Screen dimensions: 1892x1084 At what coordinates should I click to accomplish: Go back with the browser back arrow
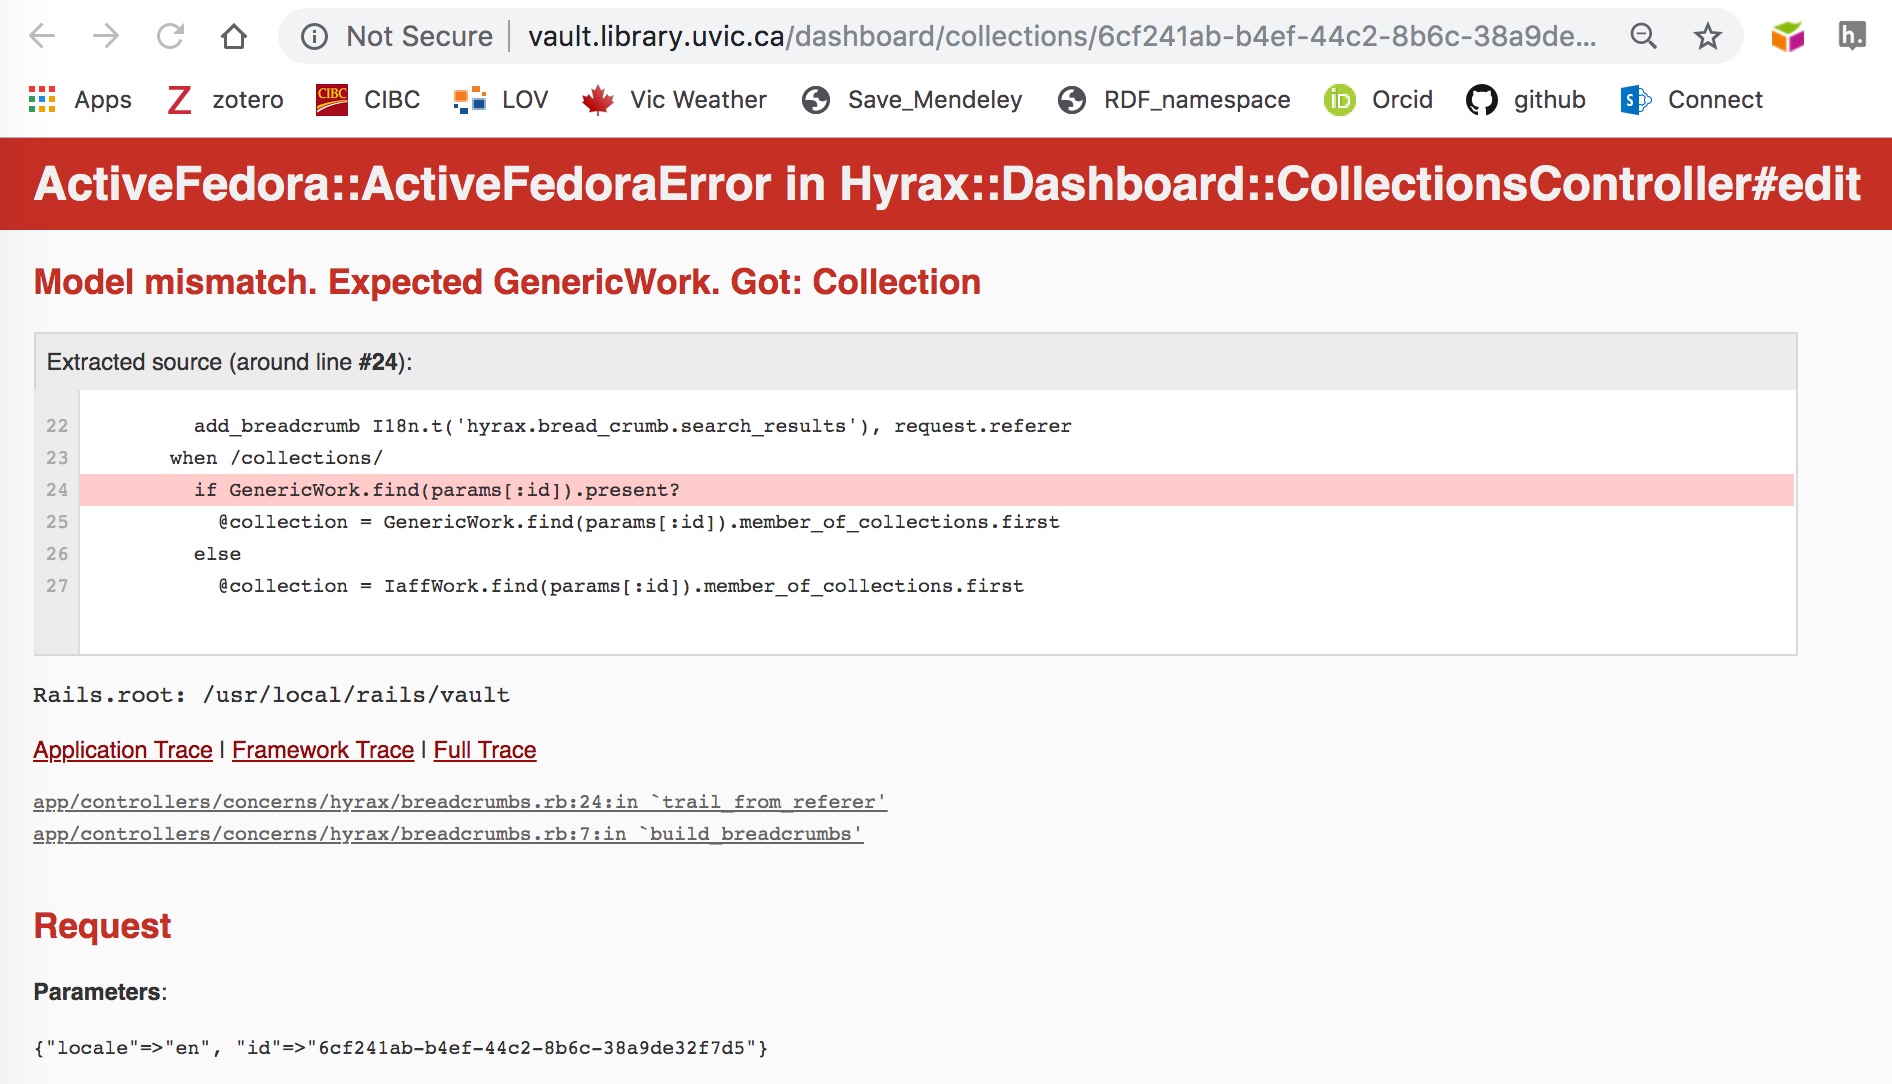(x=42, y=37)
